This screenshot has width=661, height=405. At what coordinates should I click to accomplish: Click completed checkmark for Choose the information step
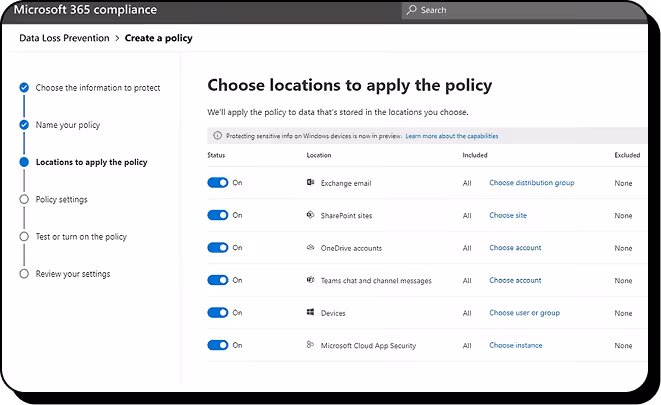24,88
